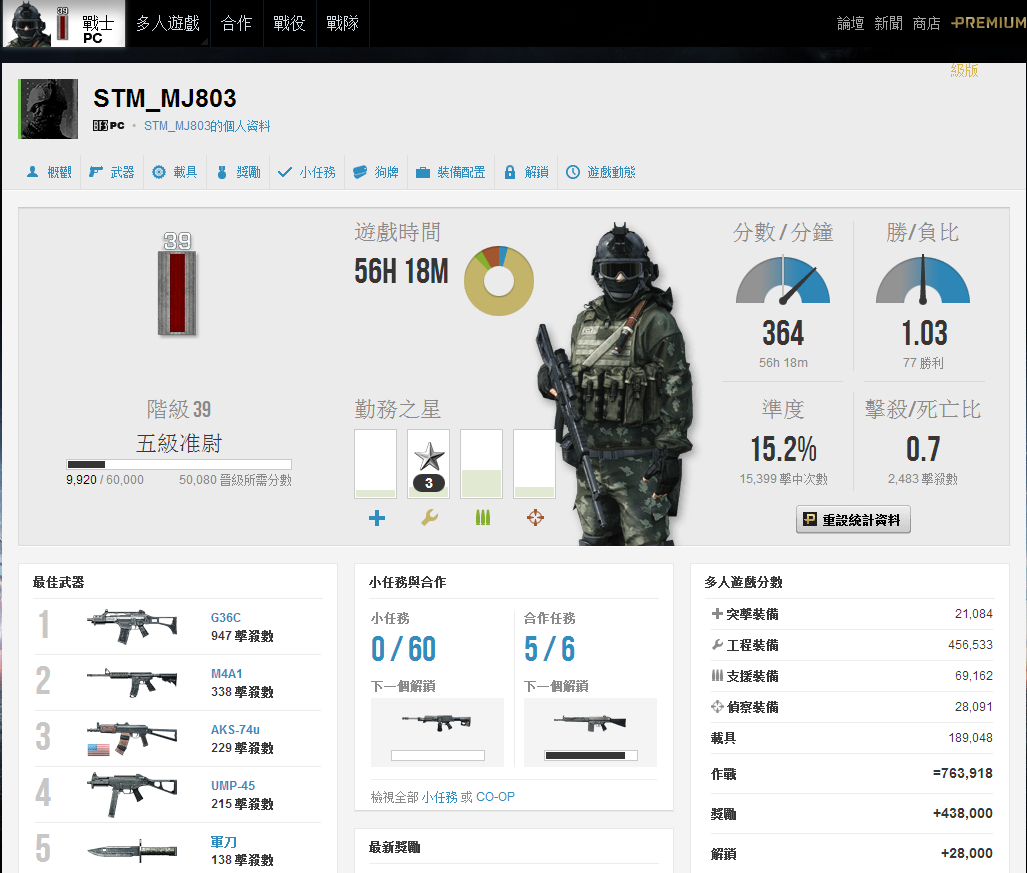Open the 軍刀 knife link

click(x=223, y=842)
